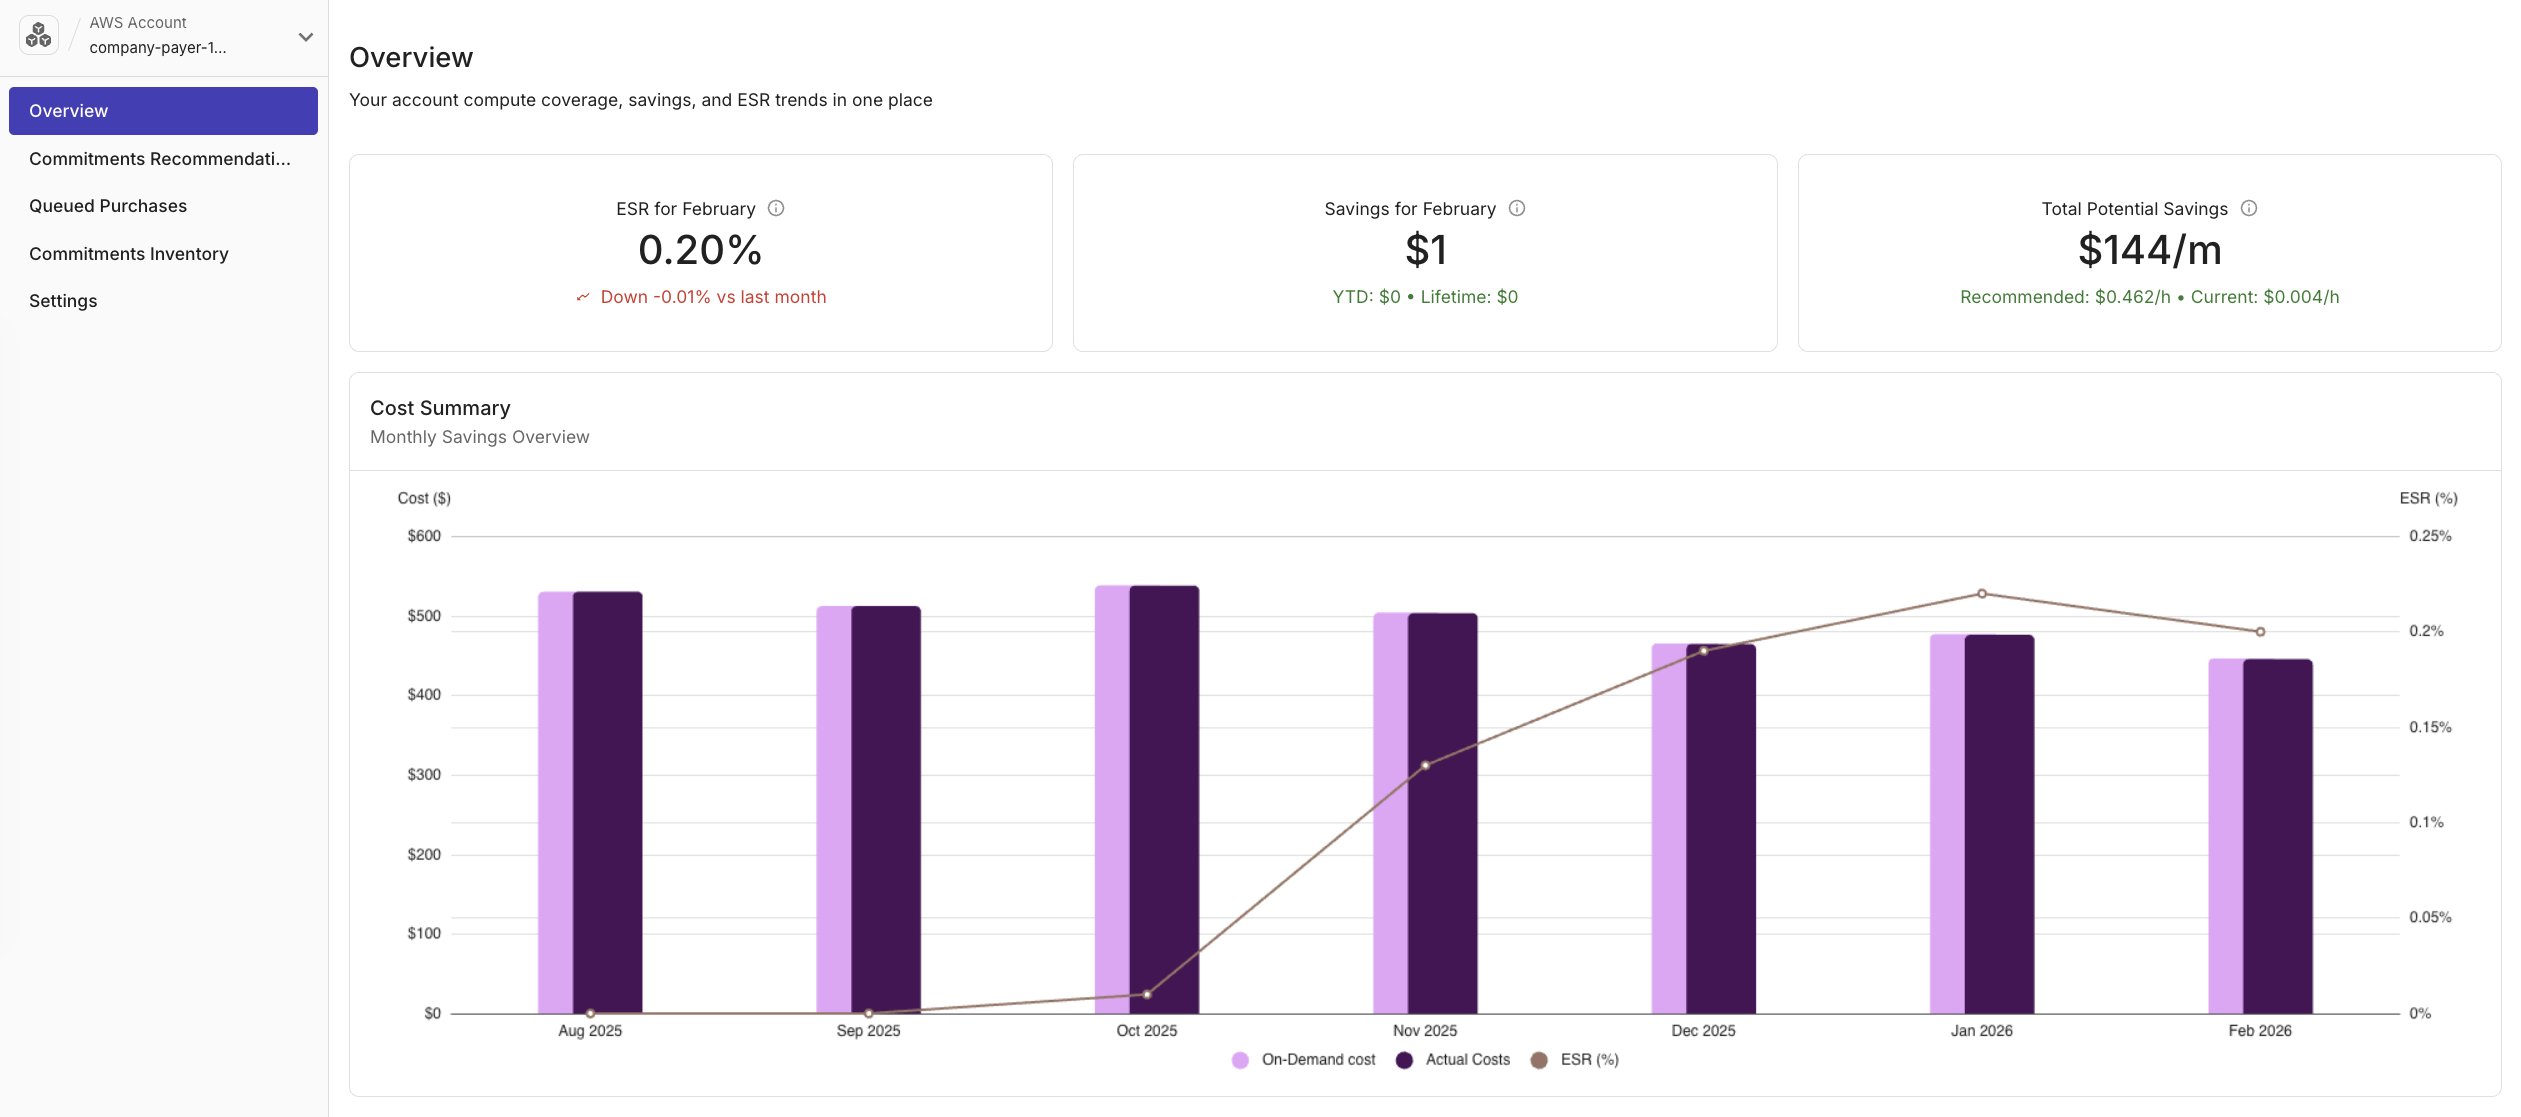Expand Commitments Recommendations truncated label
Image resolution: width=2521 pixels, height=1117 pixels.
(x=160, y=158)
